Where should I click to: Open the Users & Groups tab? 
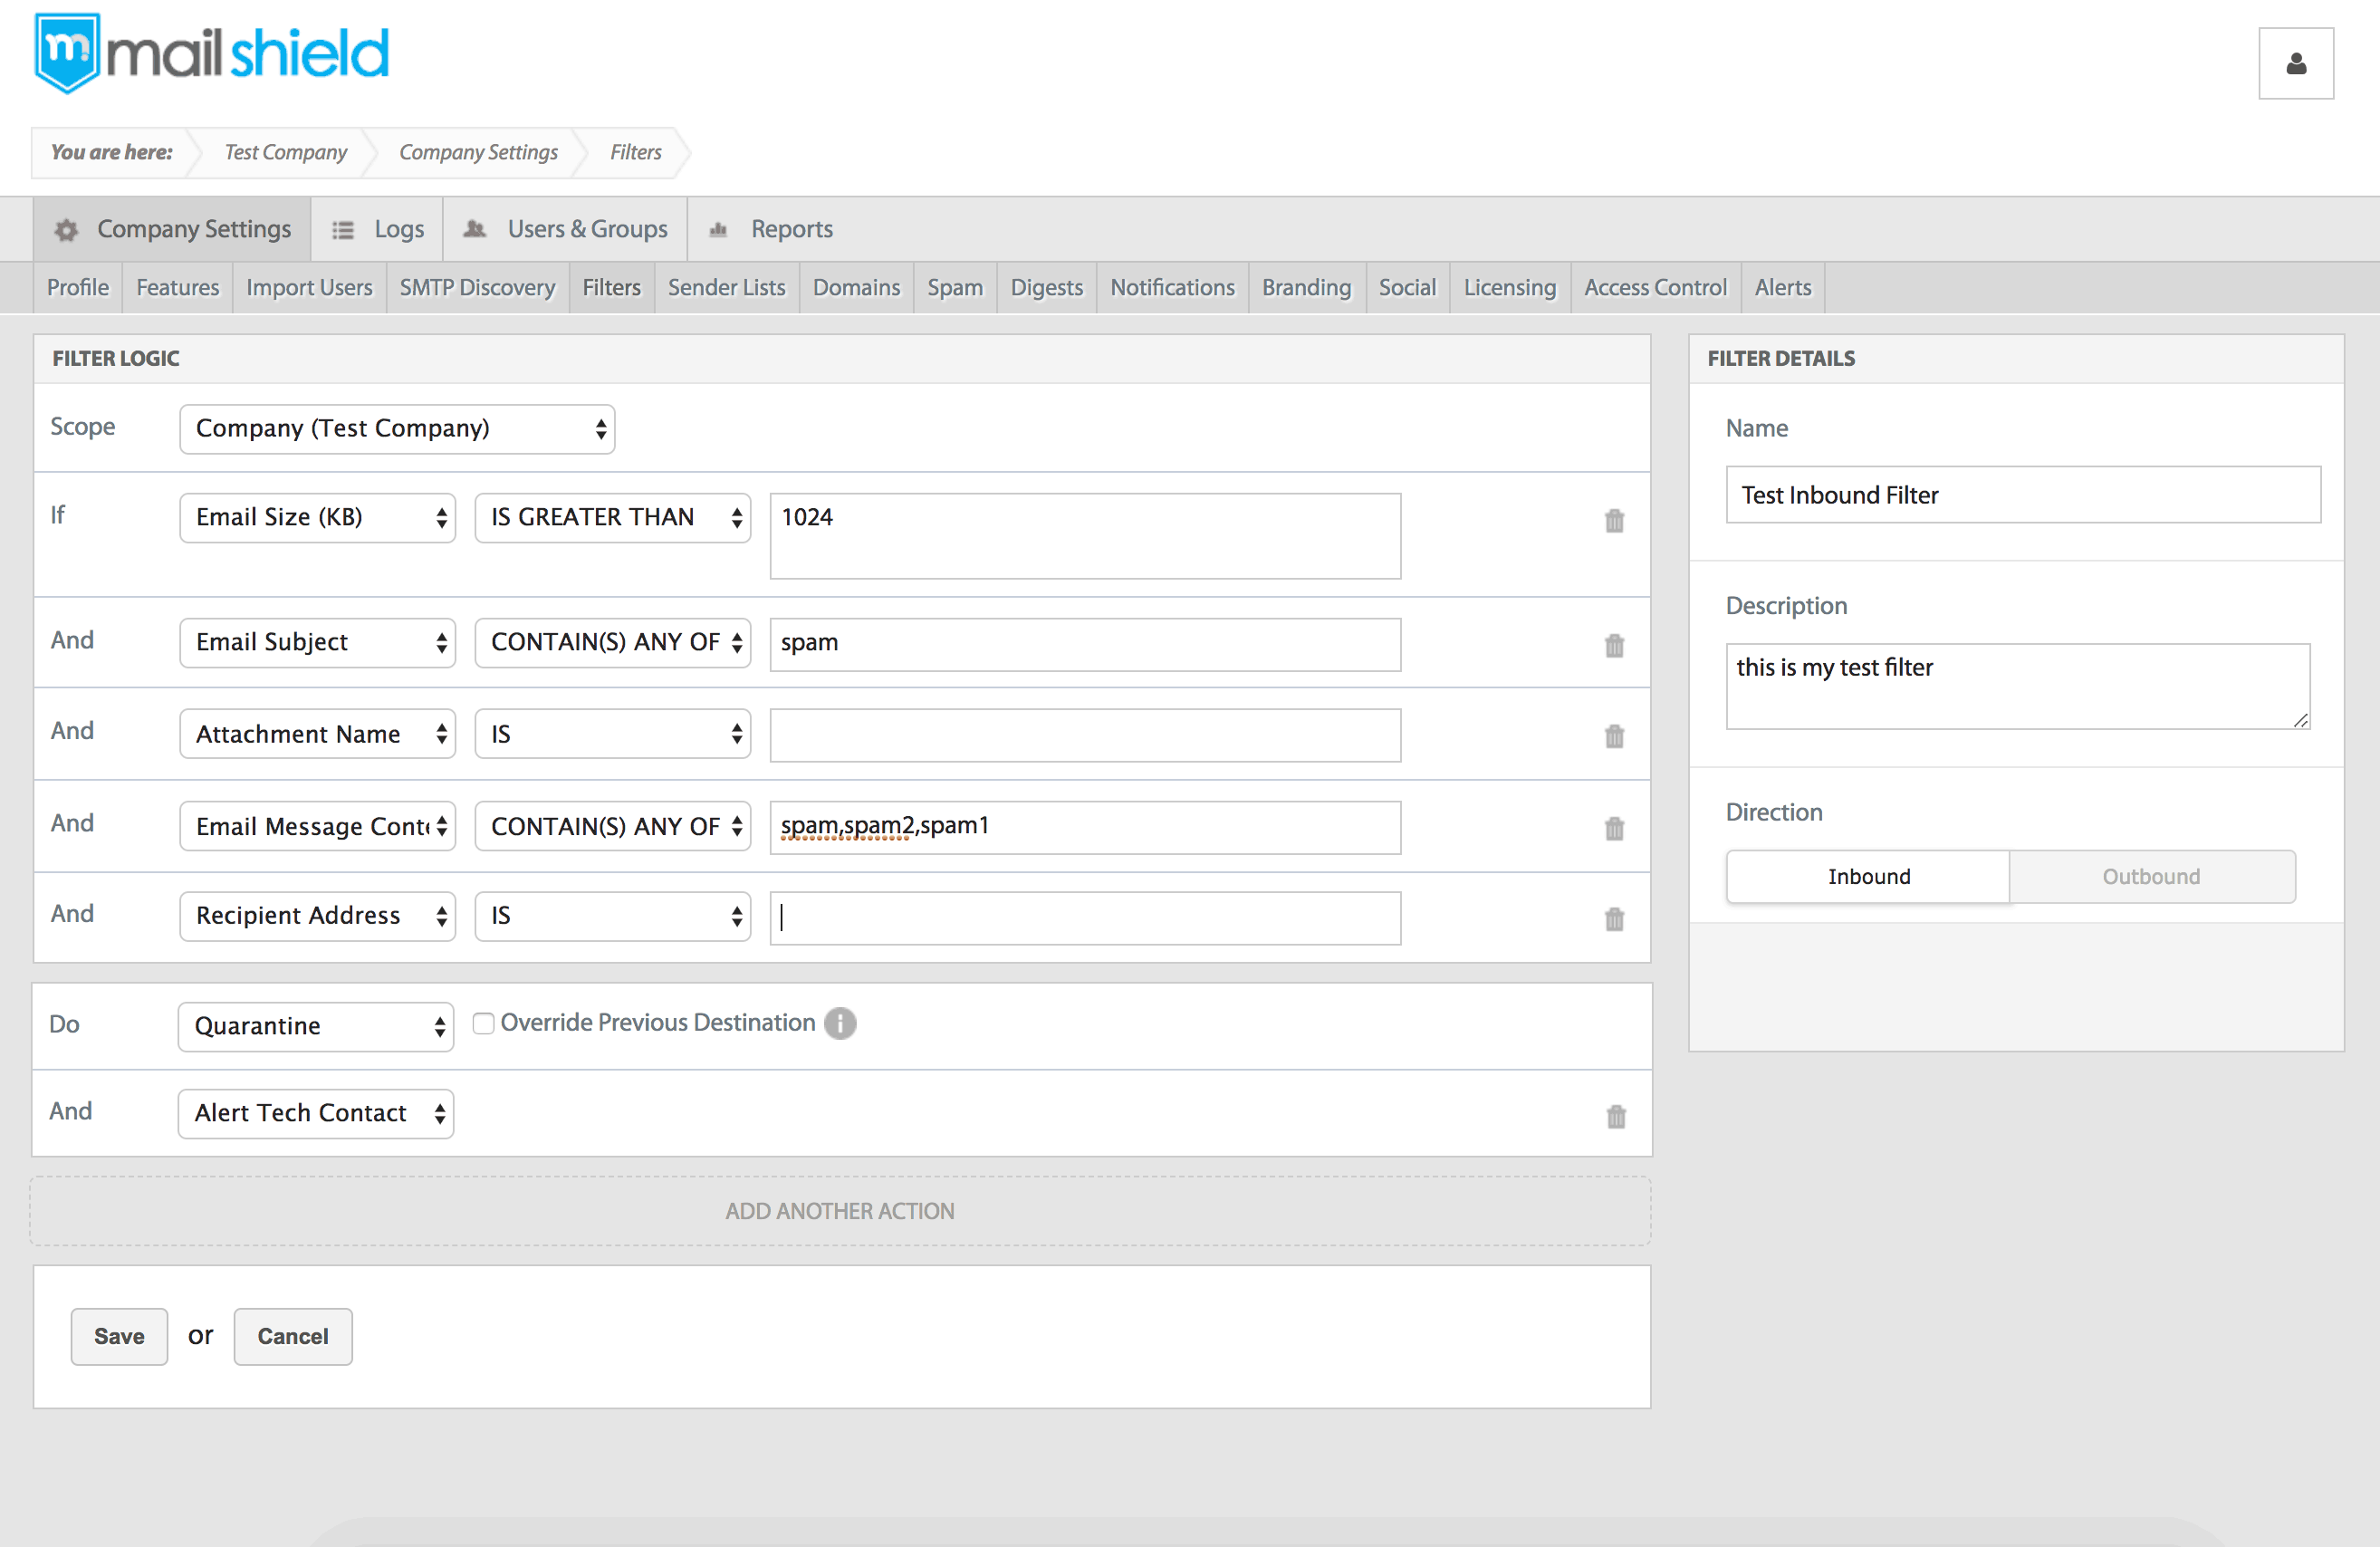565,229
